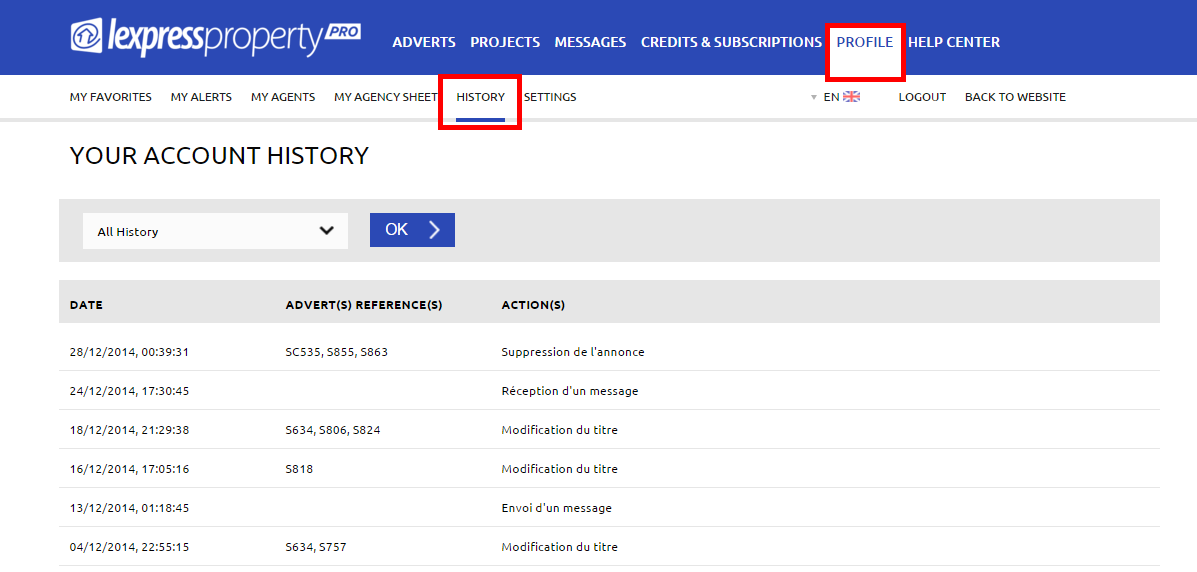Viewport: 1197px width, 572px height.
Task: Click ADVERT(S) REFERENCE(S) column header
Action: pos(364,305)
